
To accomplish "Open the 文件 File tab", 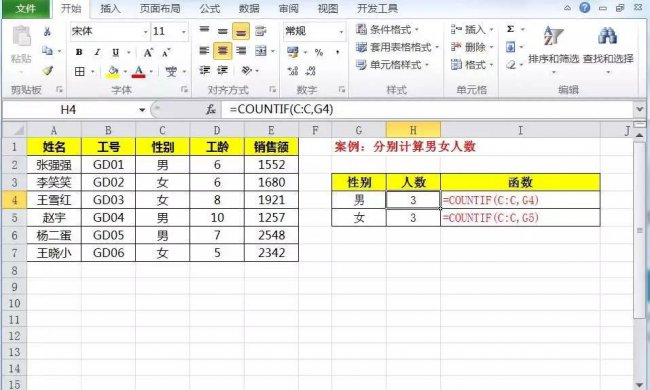I will pos(26,8).
